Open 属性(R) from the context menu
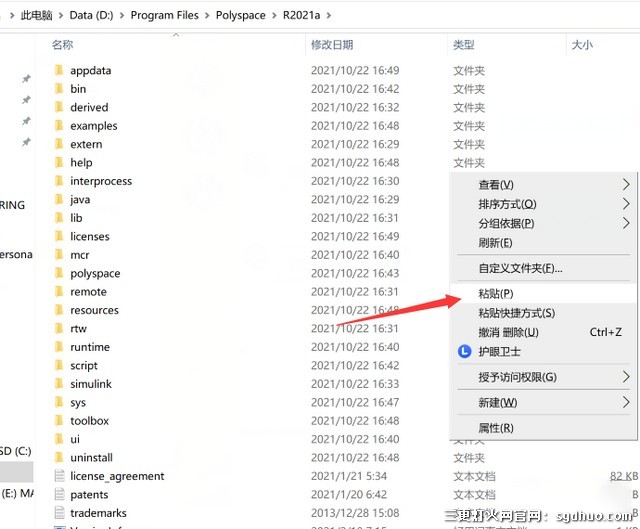 point(543,428)
